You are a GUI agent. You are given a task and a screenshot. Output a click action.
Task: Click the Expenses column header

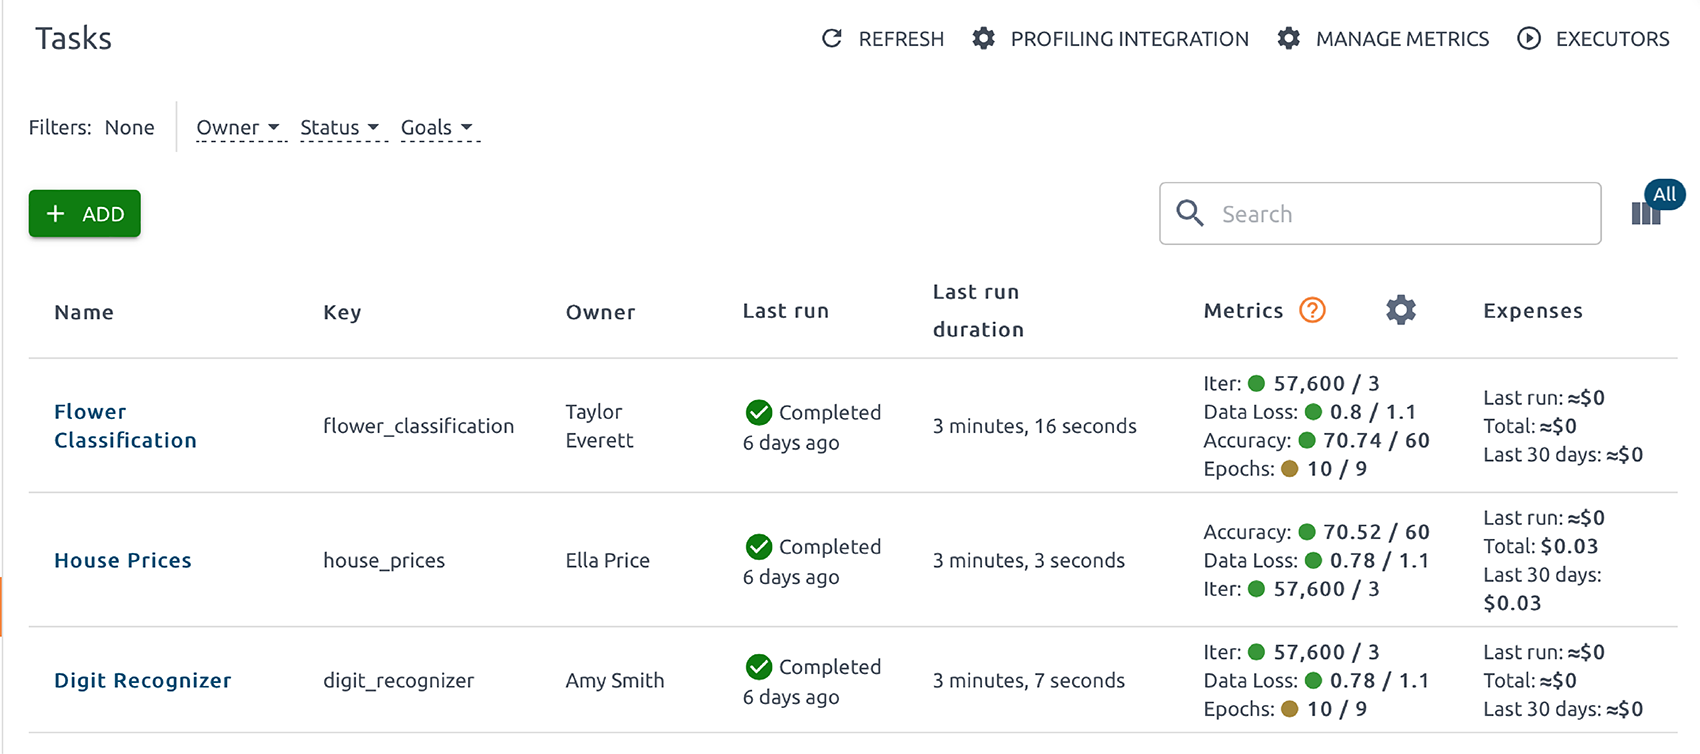[x=1533, y=311]
